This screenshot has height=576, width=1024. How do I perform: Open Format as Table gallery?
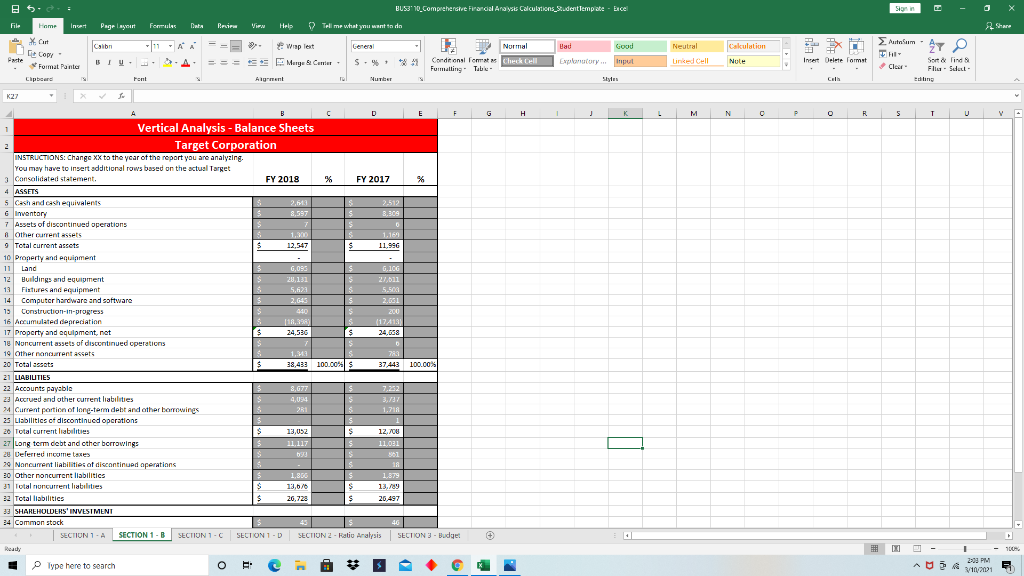pos(483,55)
